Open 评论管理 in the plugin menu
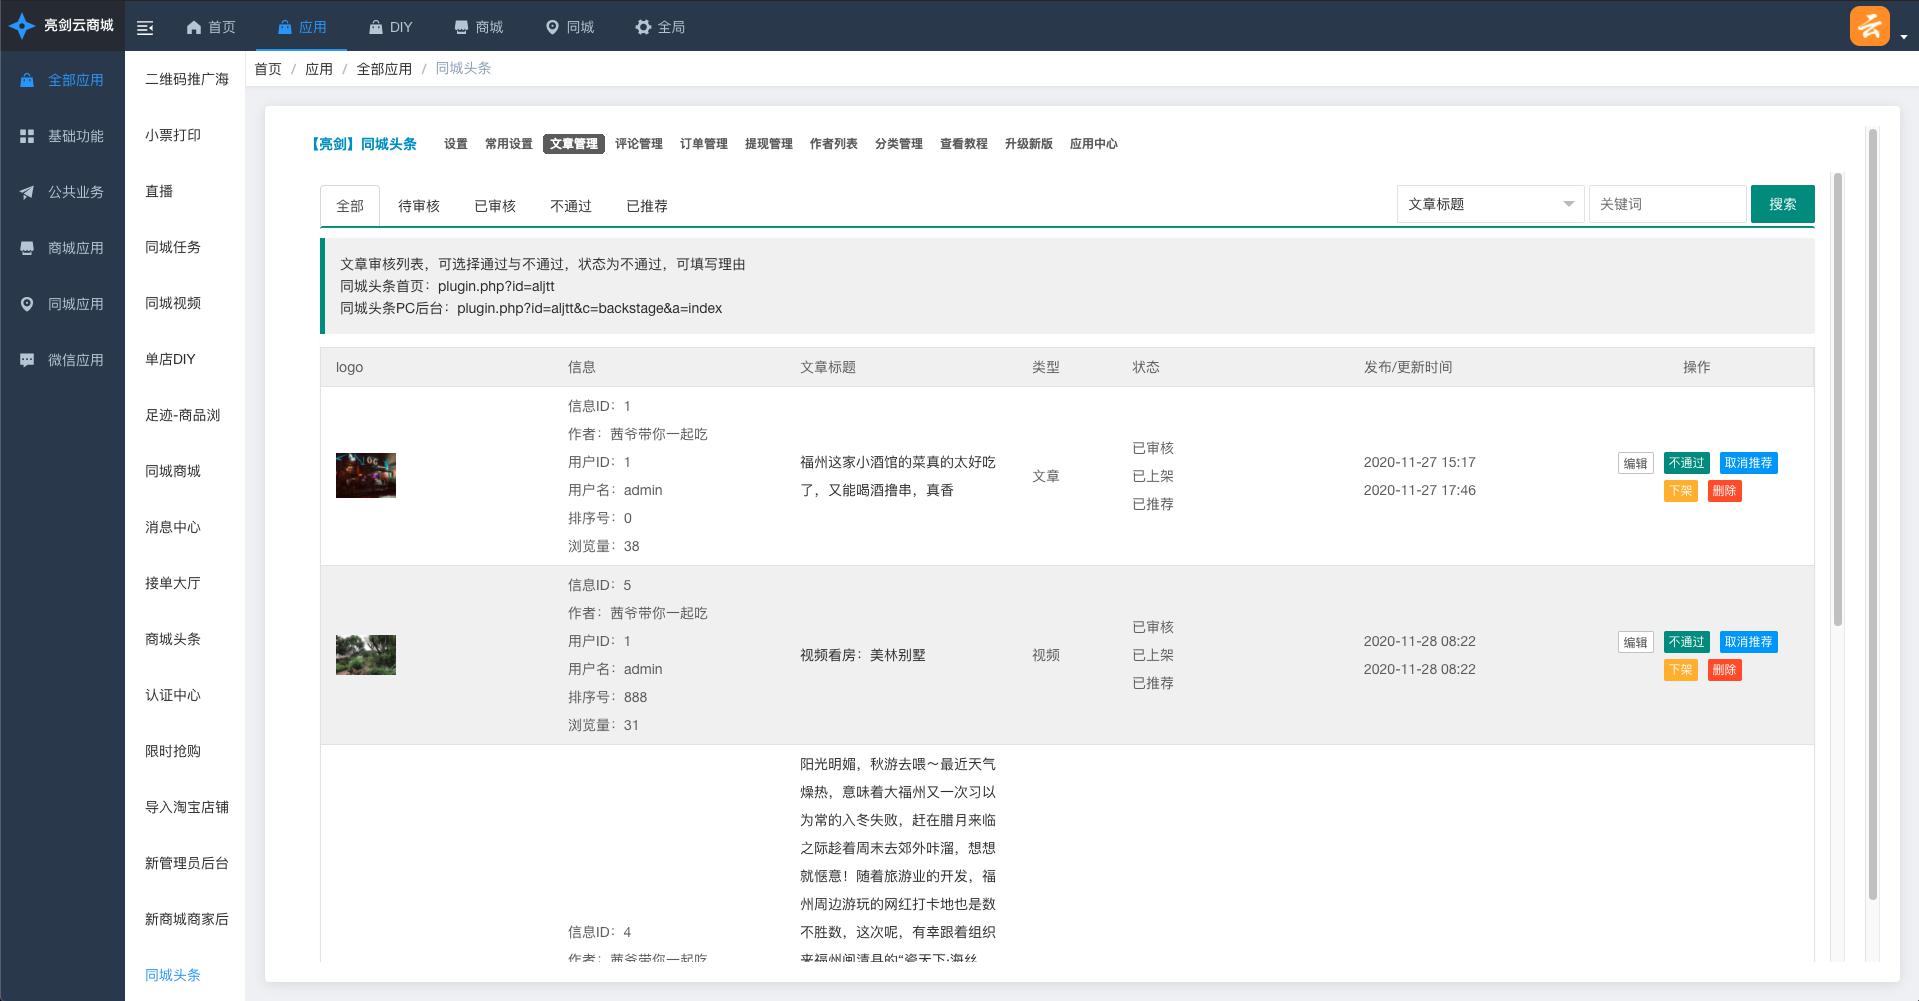Image resolution: width=1919 pixels, height=1001 pixels. 638,144
